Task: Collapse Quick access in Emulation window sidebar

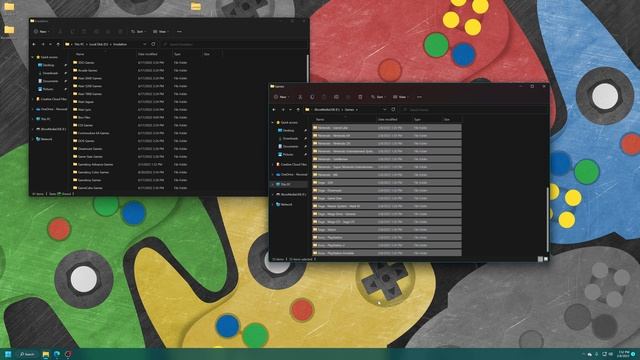Action: click(33, 57)
